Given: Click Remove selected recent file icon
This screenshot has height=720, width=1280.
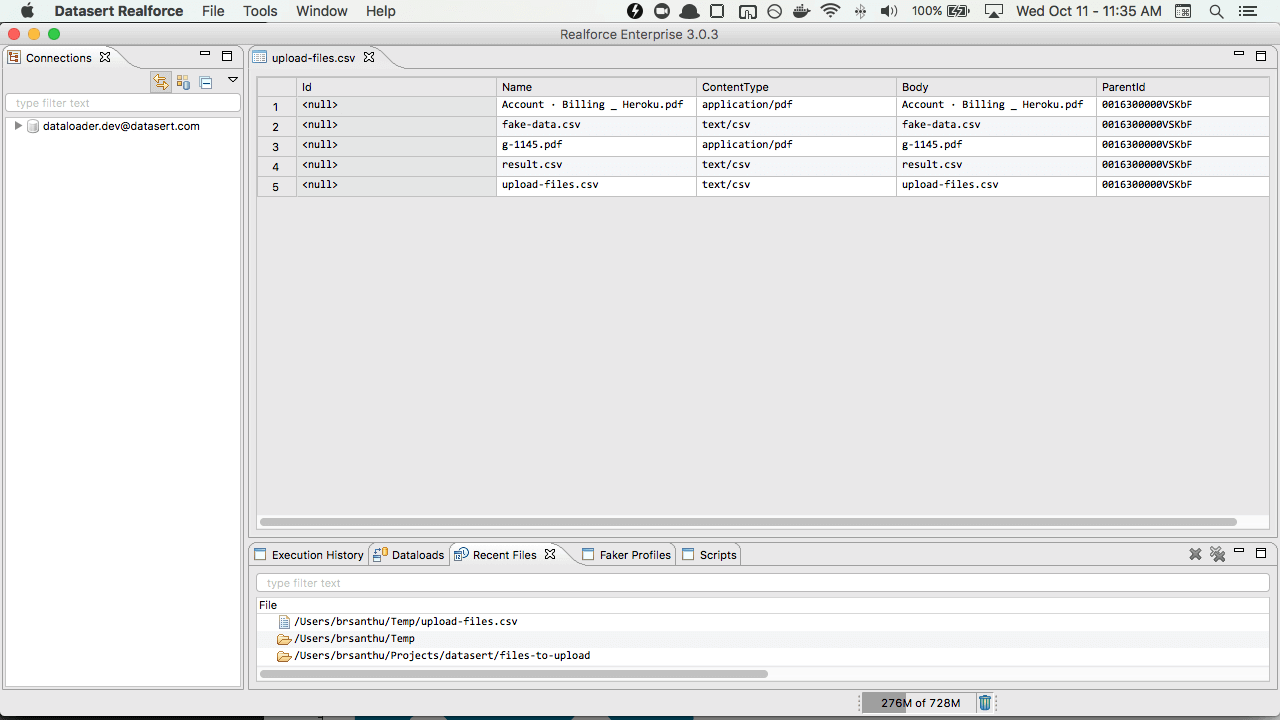Looking at the screenshot, I should 1195,554.
